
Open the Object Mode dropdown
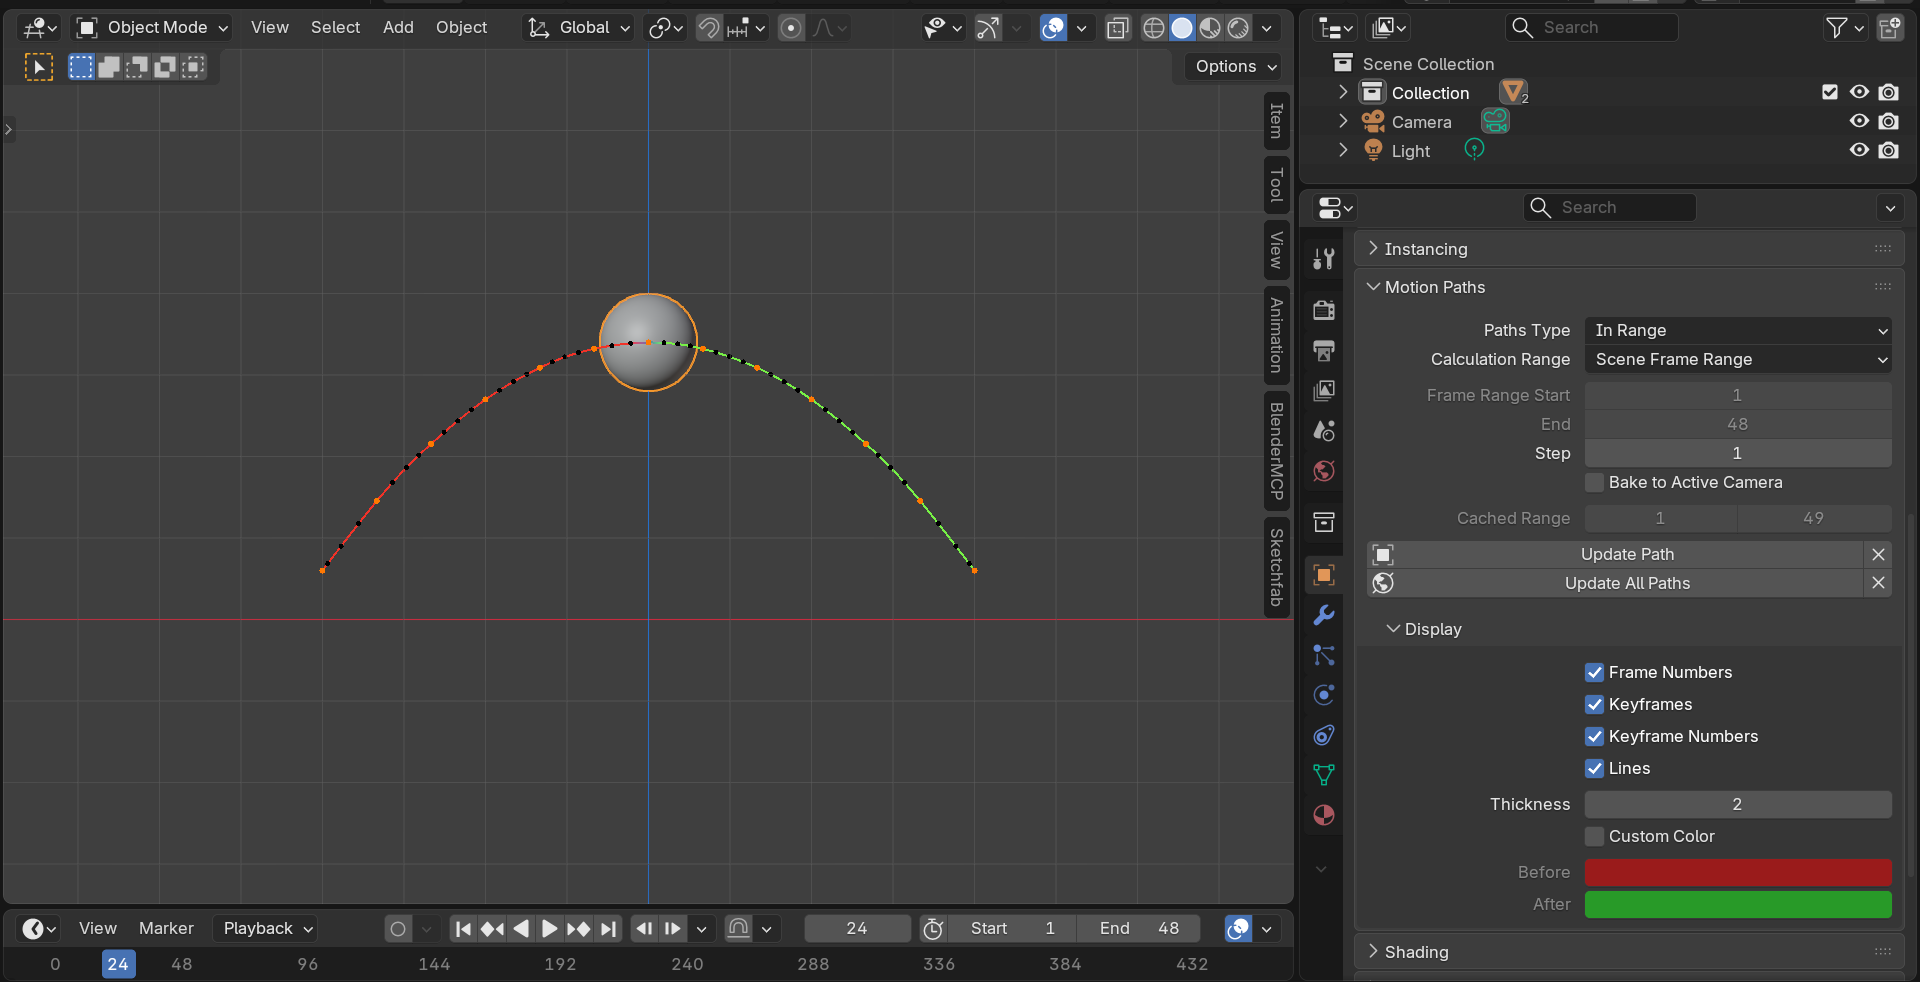click(x=154, y=28)
